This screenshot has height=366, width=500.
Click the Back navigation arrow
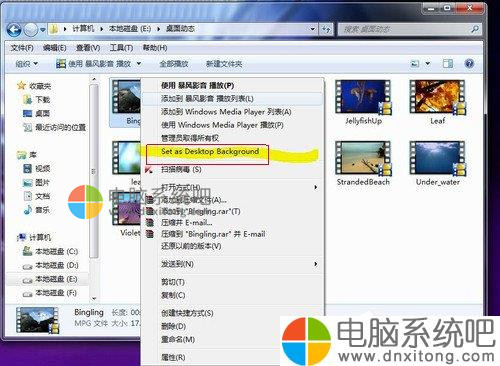pyautogui.click(x=14, y=30)
